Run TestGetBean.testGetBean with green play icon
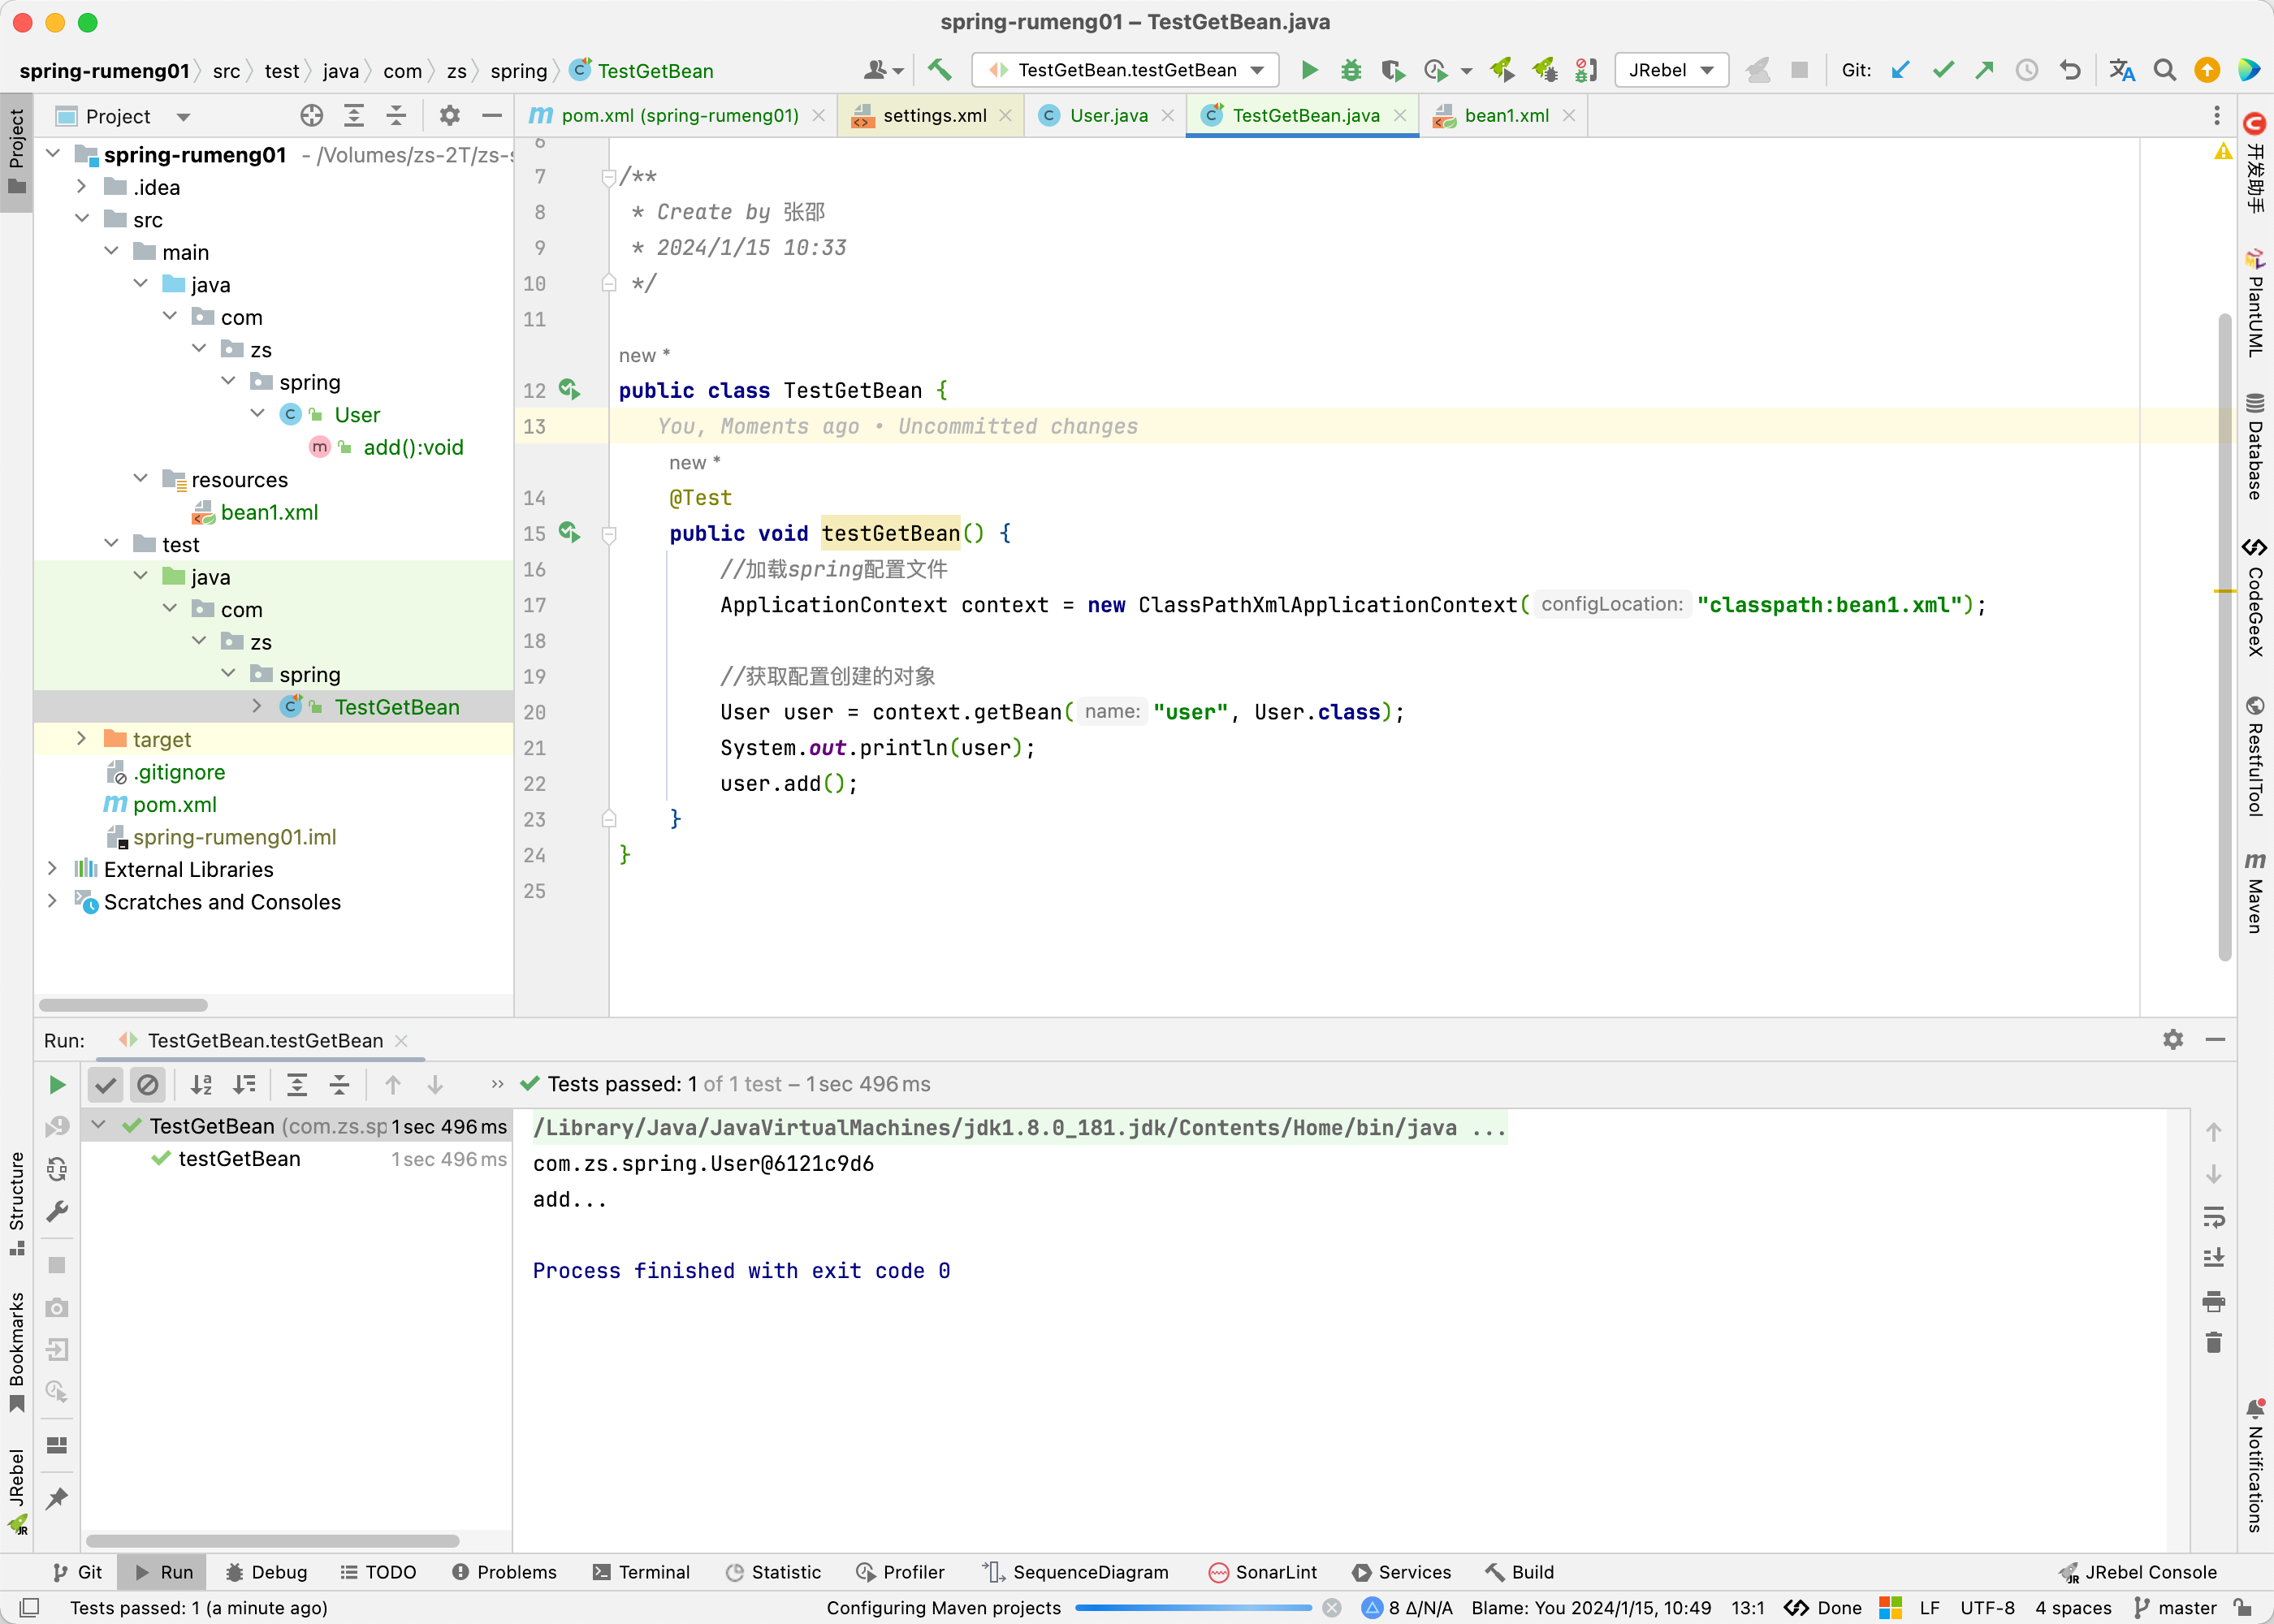Viewport: 2274px width, 1624px height. 1309,69
